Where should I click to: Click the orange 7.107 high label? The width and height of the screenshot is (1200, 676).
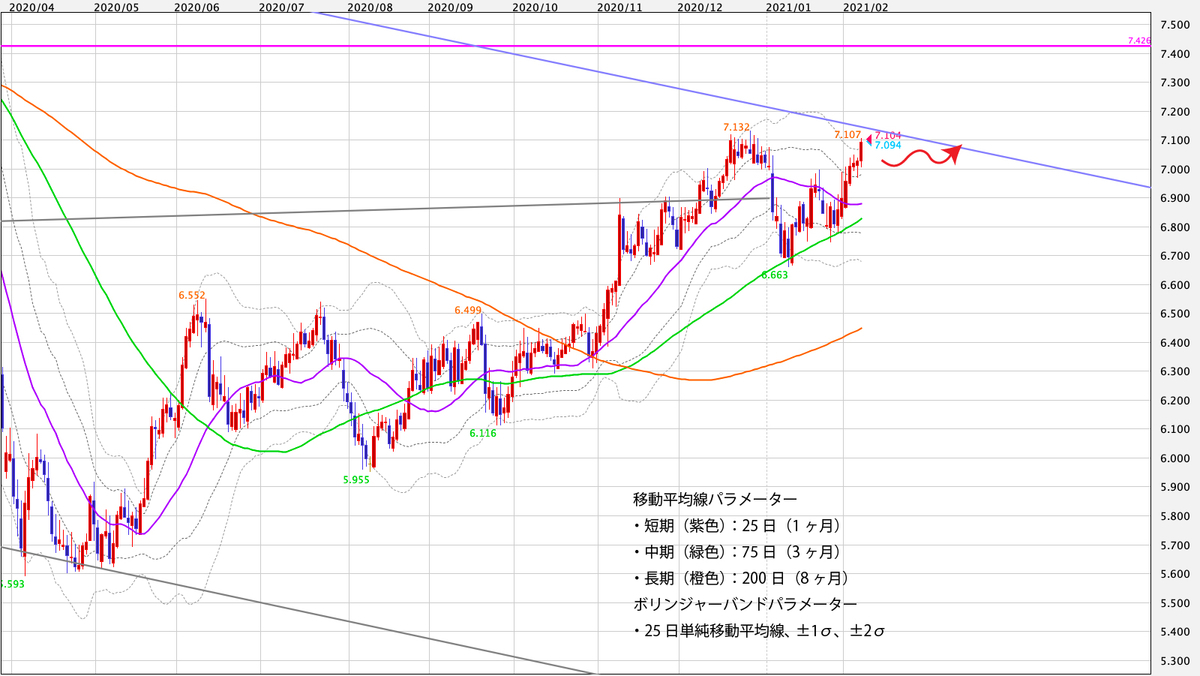tap(847, 133)
